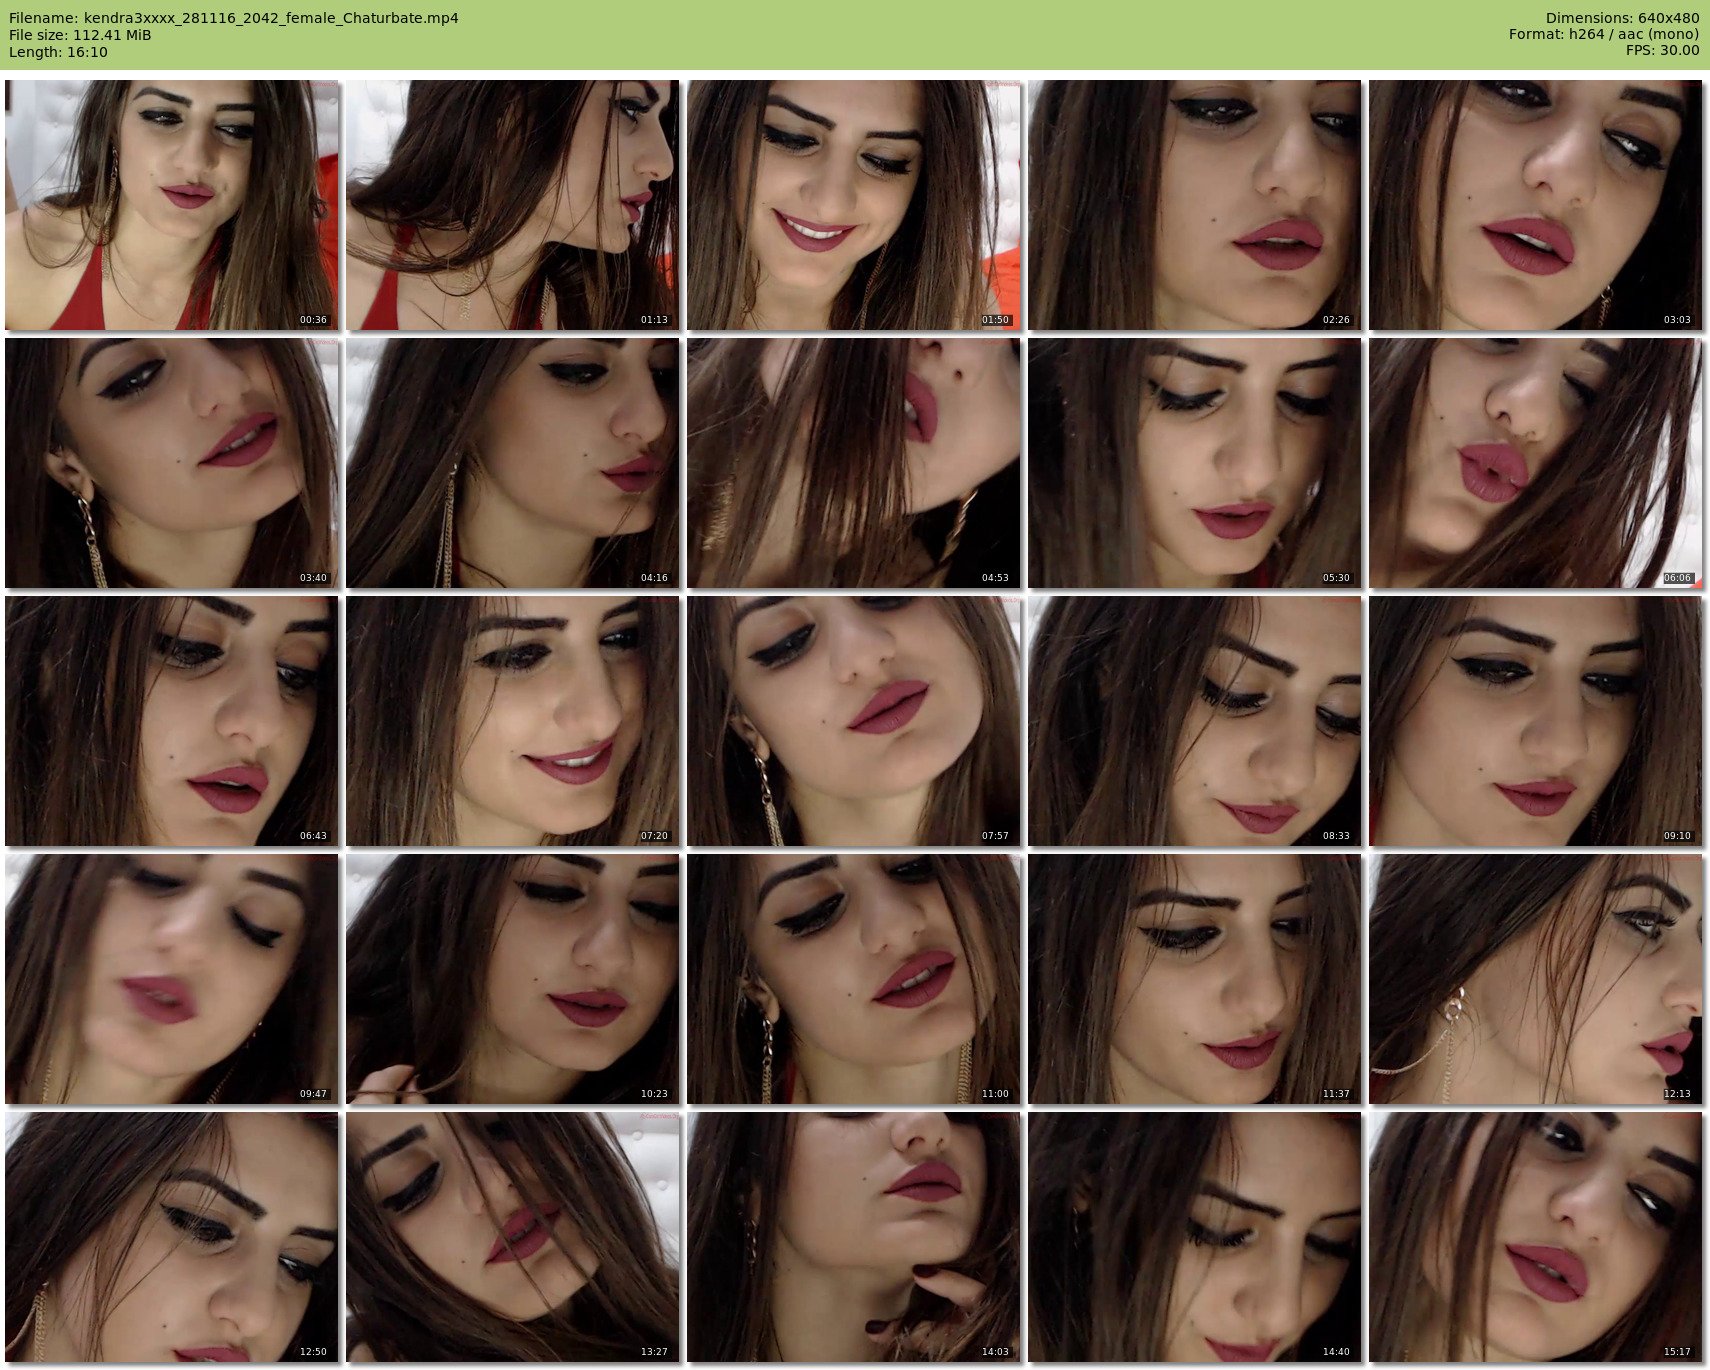Open the frame timestamped 14:03
1710x1370 pixels.
pos(853,1237)
